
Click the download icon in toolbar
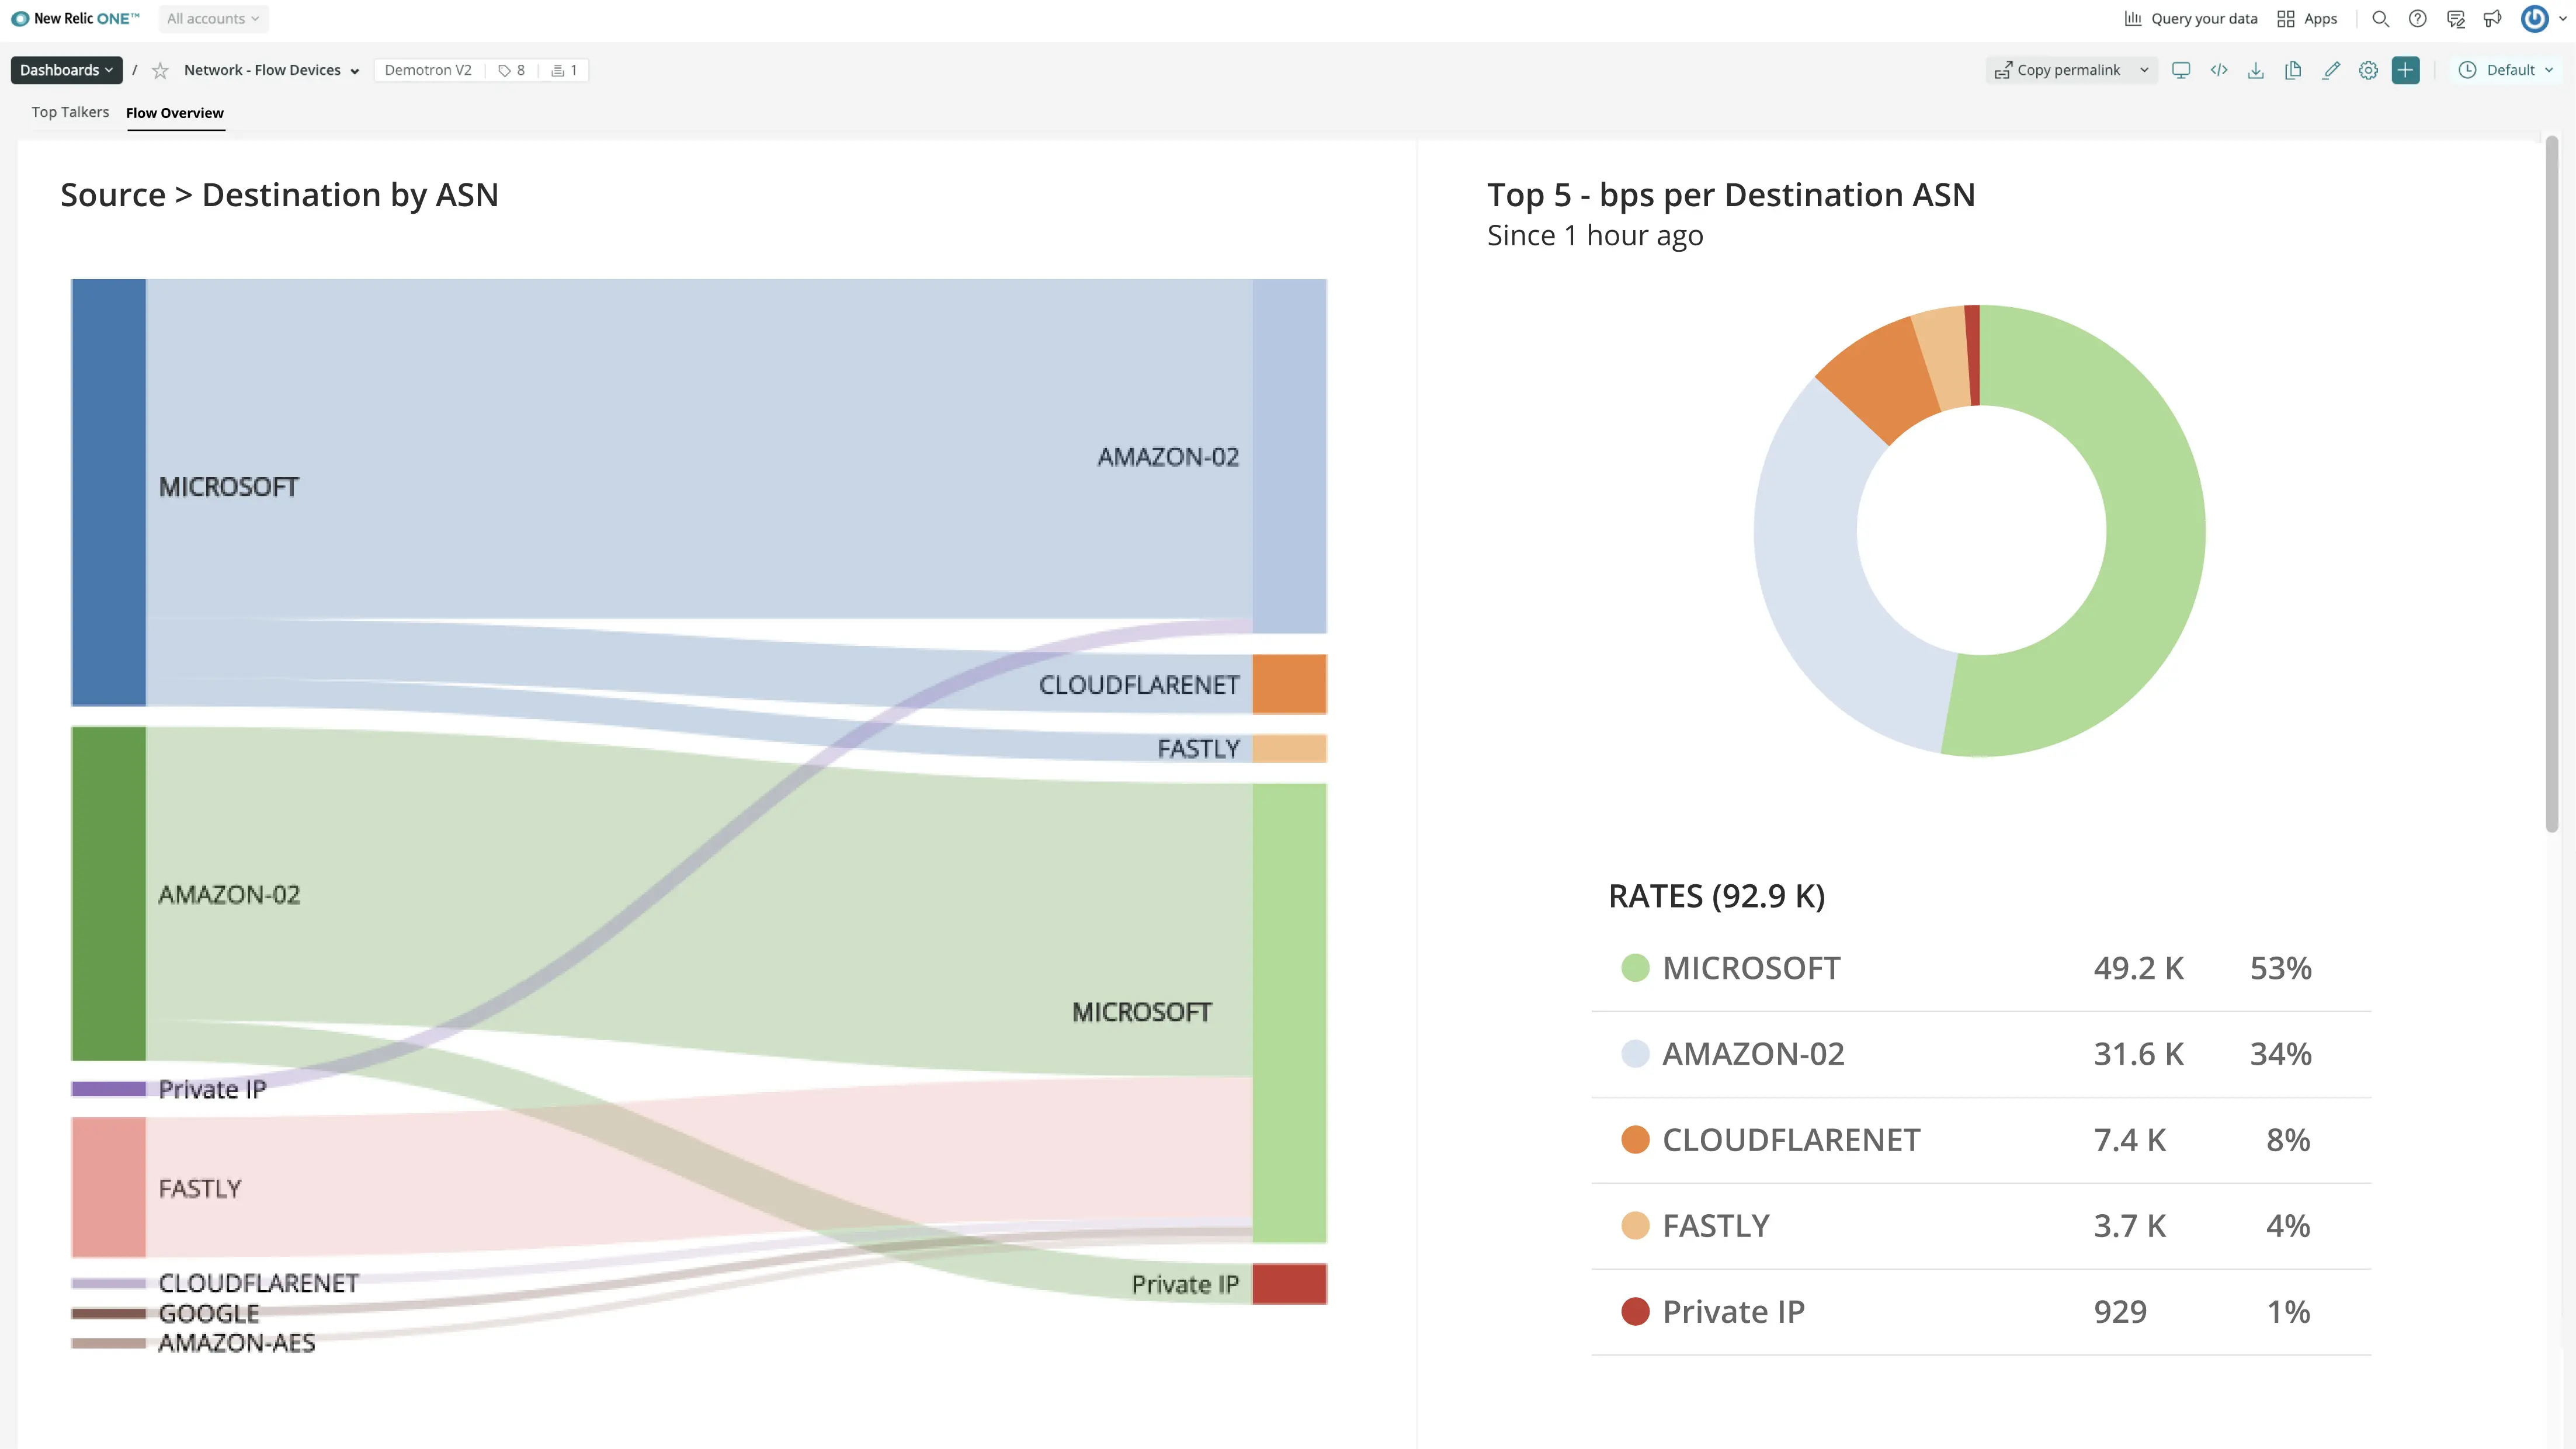2256,69
